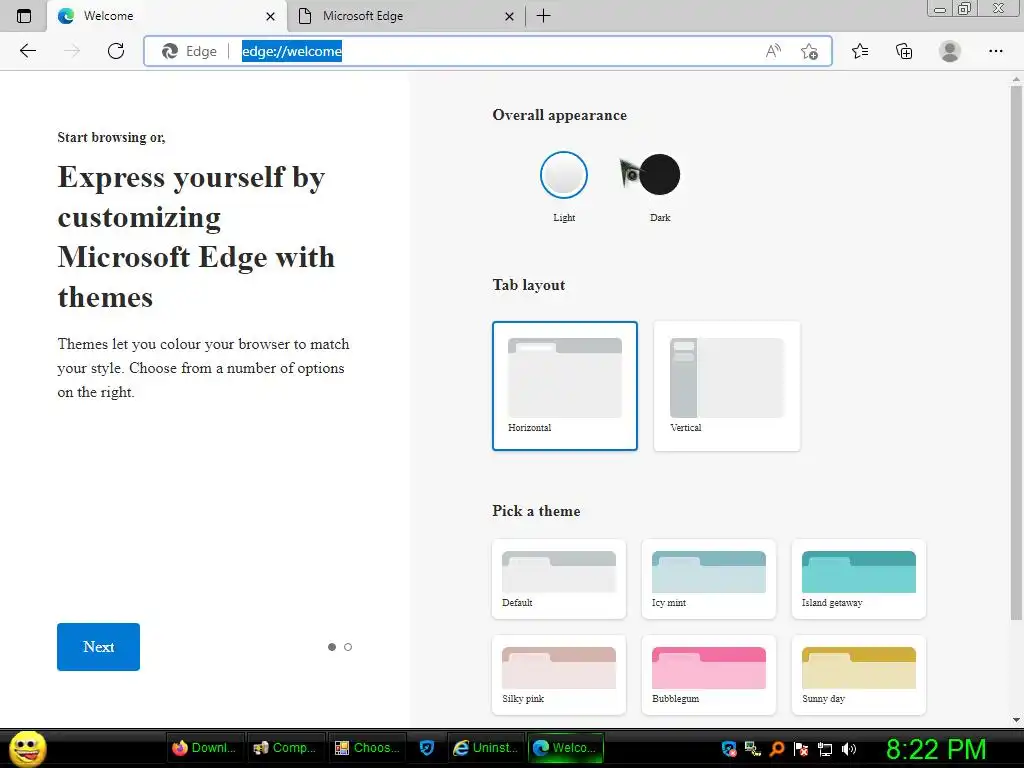The image size is (1024, 768).
Task: Switch to Comp... taskbar item
Action: (x=285, y=748)
